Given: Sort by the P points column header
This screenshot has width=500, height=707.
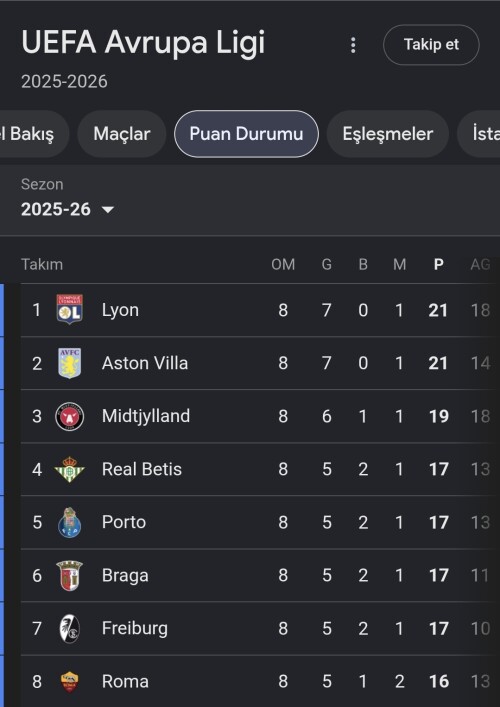Looking at the screenshot, I should coord(438,264).
